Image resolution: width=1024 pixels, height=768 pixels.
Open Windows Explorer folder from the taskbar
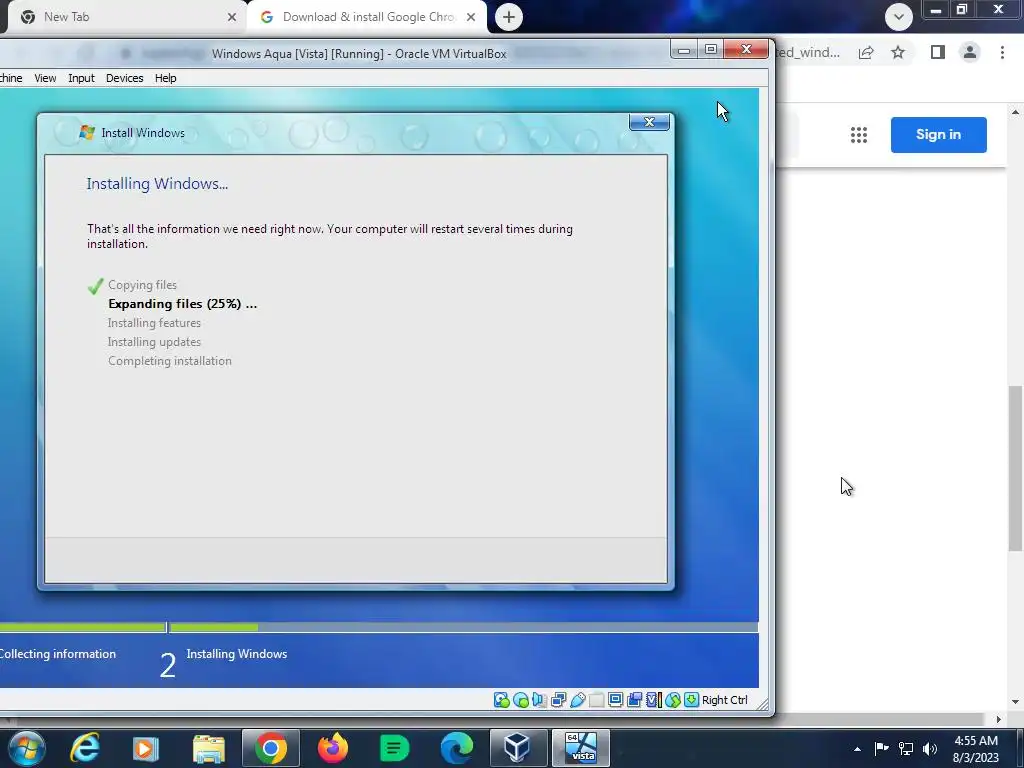[208, 748]
